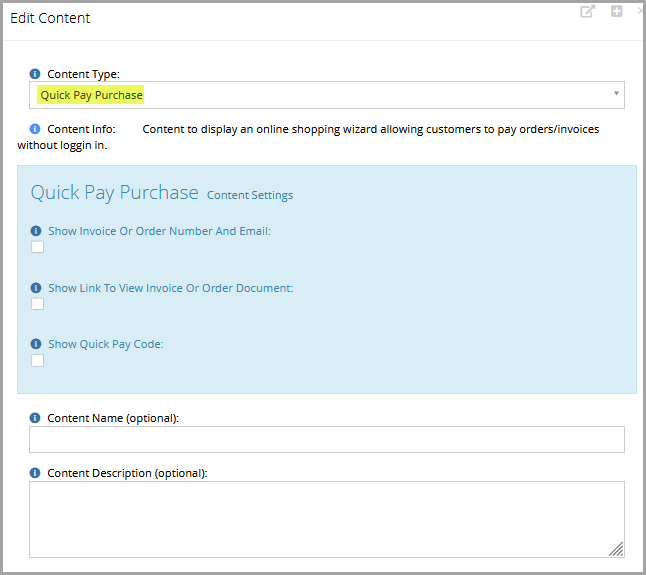Click info icon beside Show Invoice Or Order Number
646x575 pixels.
pos(36,231)
